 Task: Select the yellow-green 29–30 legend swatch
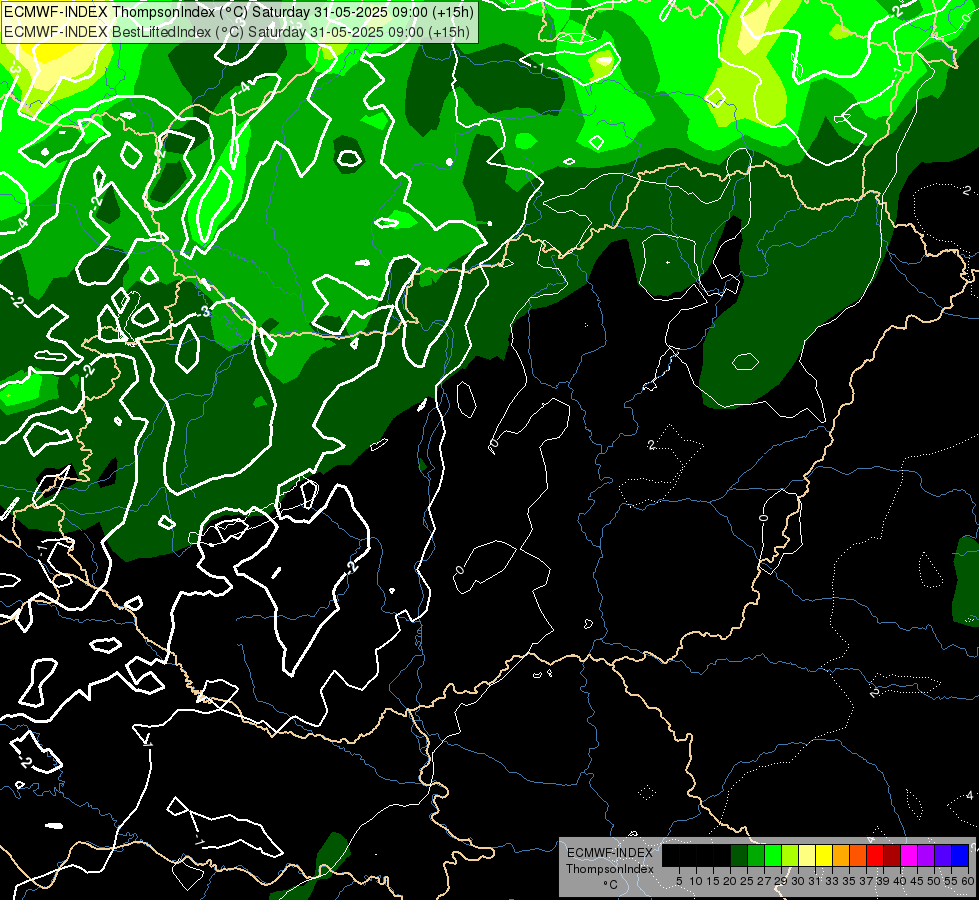[790, 855]
